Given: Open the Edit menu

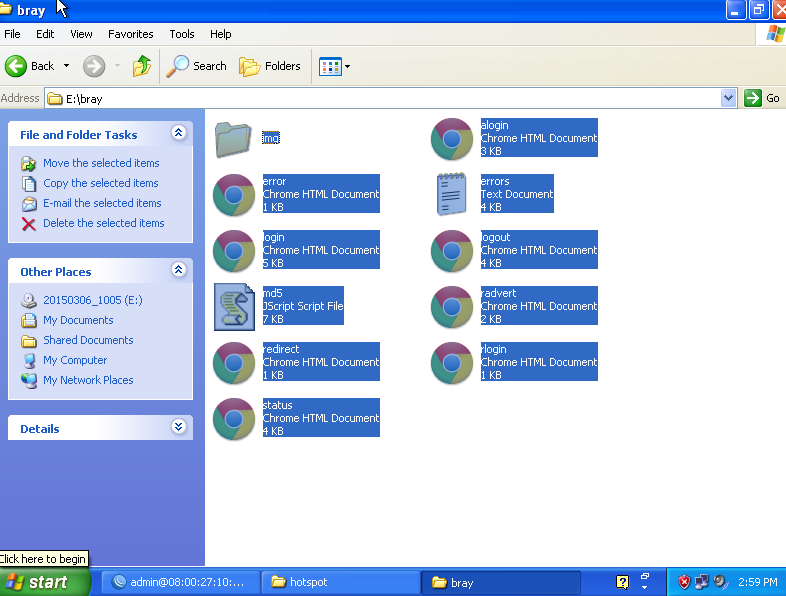Looking at the screenshot, I should [x=45, y=34].
